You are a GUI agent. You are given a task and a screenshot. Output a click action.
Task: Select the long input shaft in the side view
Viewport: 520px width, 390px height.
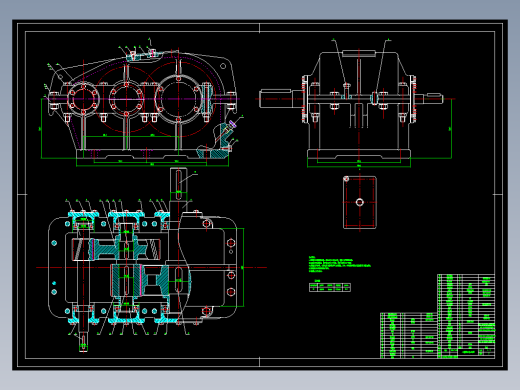pos(281,98)
